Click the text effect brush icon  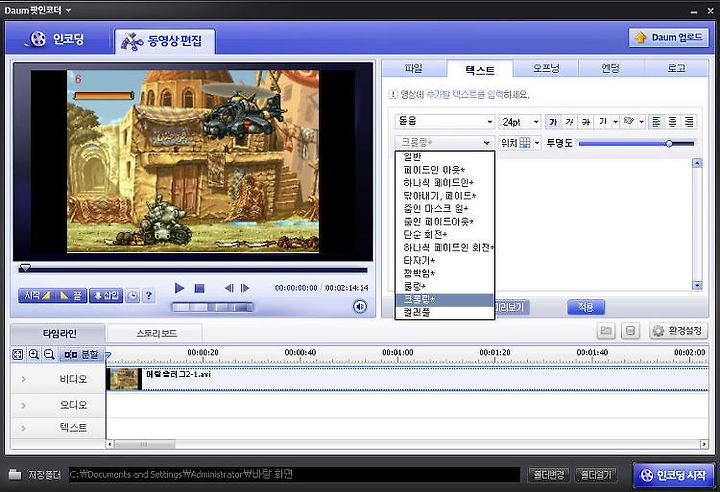(629, 121)
